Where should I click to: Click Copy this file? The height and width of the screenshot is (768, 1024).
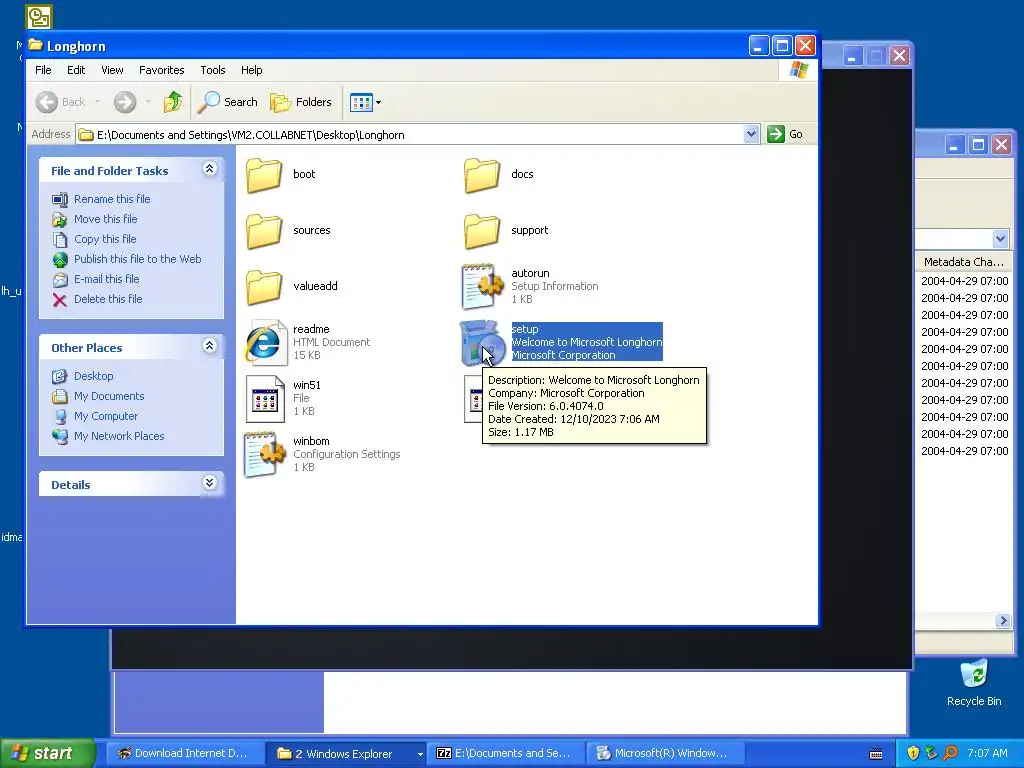104,239
